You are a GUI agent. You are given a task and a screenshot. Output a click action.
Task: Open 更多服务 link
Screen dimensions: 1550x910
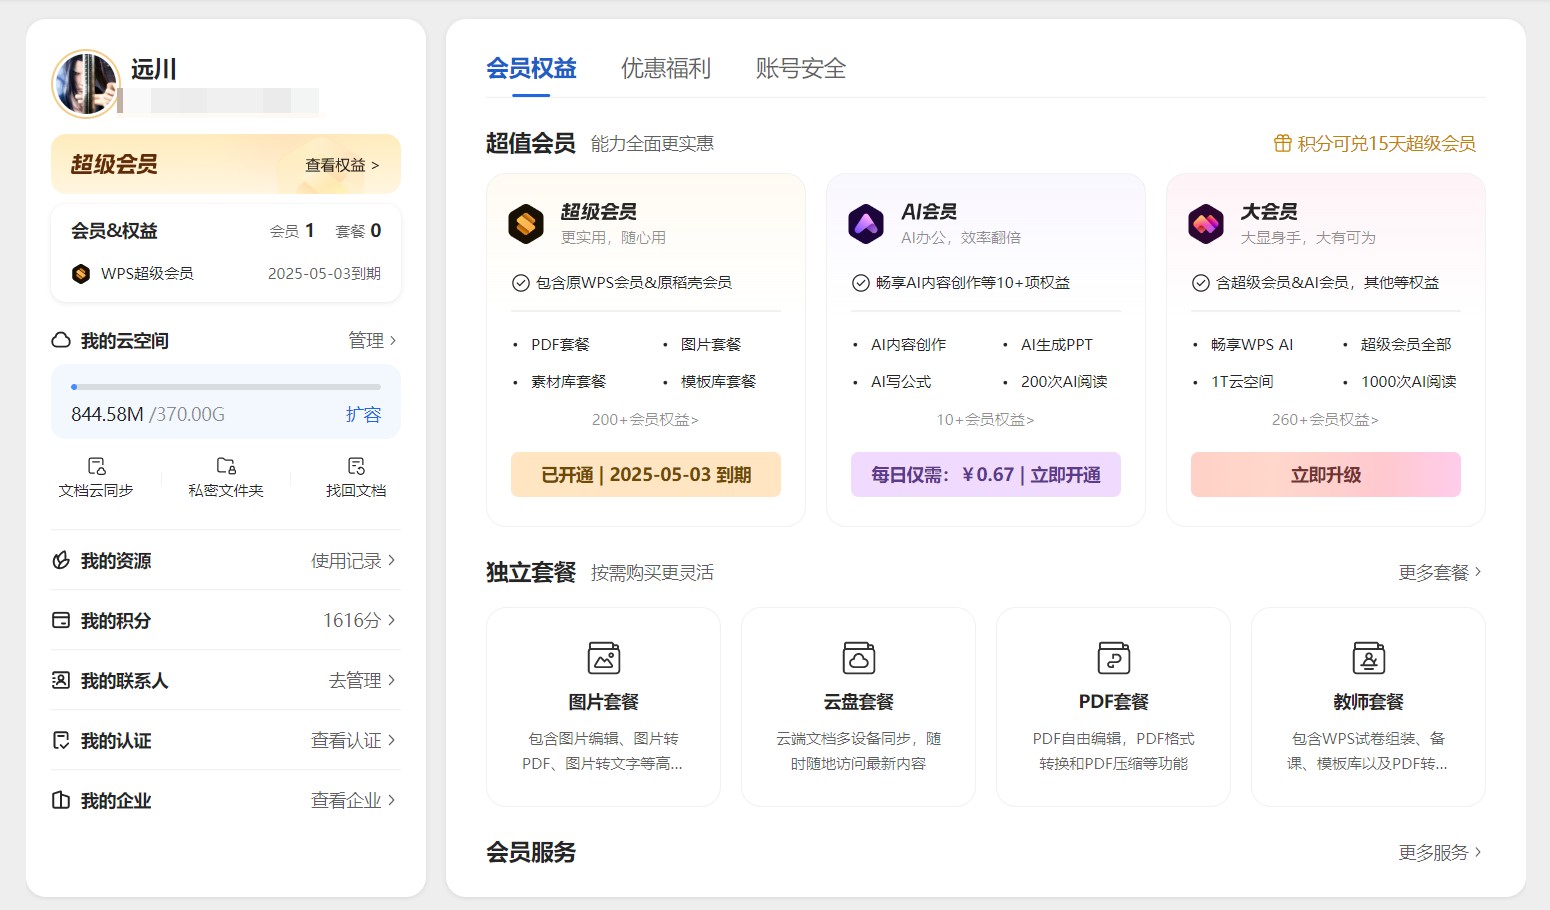[x=1440, y=852]
